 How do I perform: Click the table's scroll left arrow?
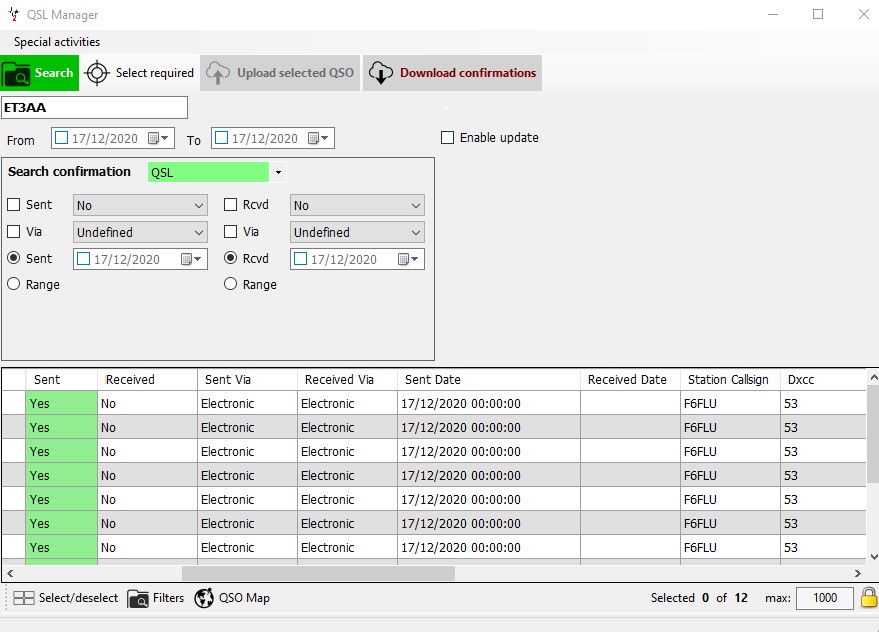(x=10, y=573)
